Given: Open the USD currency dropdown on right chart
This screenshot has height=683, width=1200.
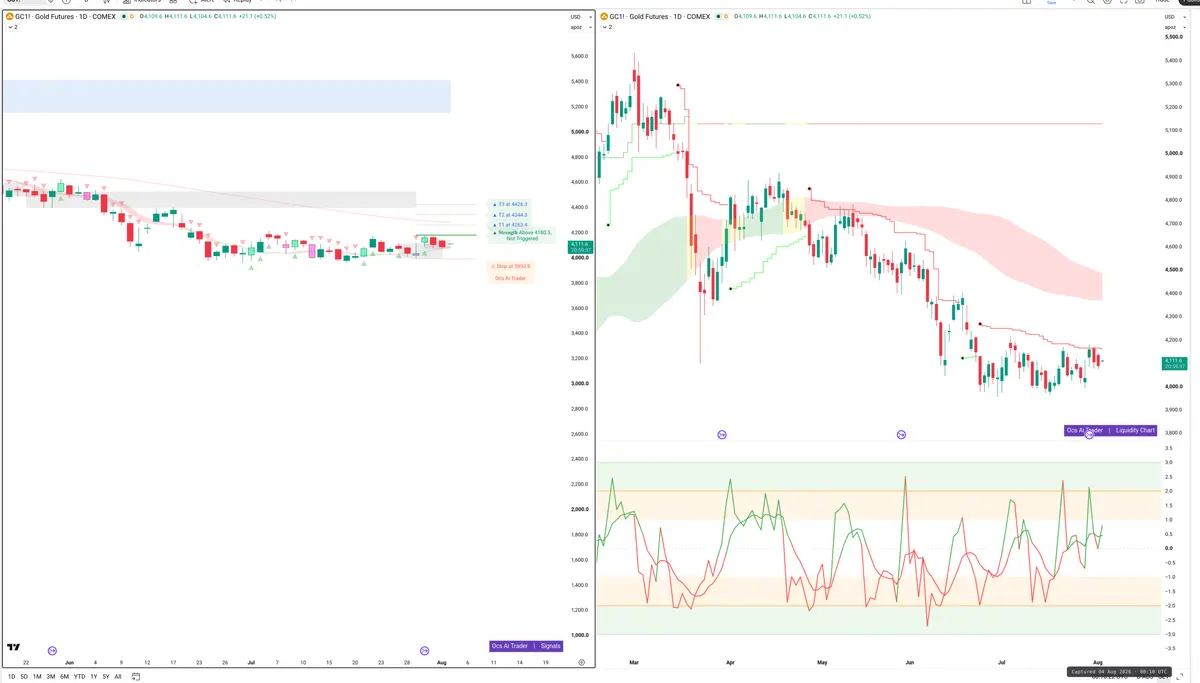Looking at the screenshot, I should (x=1174, y=17).
